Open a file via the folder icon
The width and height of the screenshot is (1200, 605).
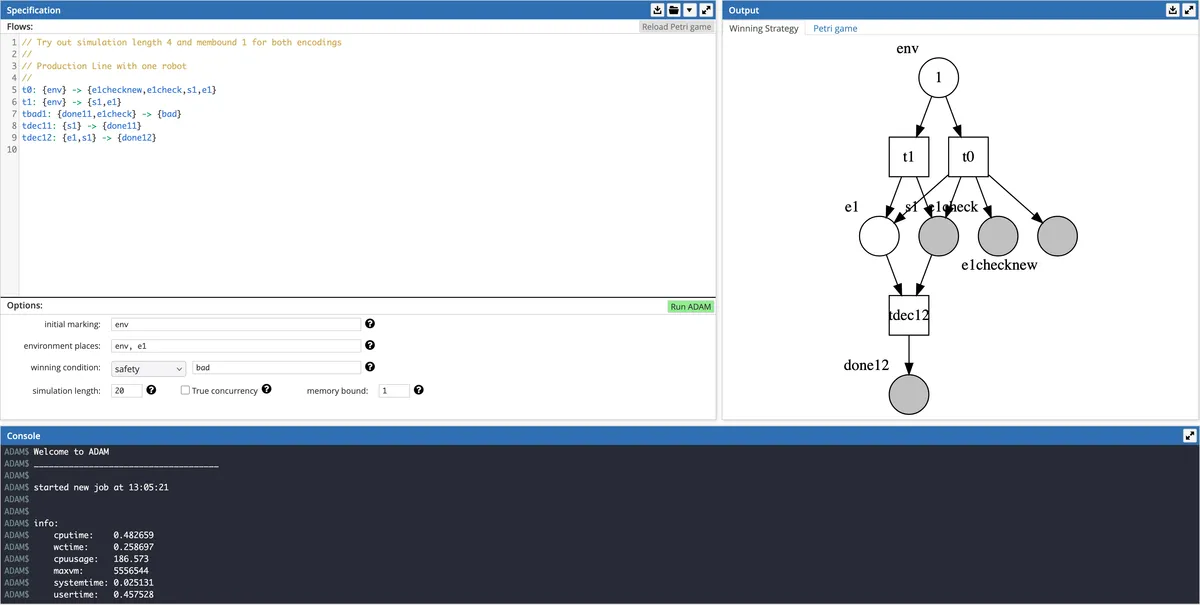point(673,9)
